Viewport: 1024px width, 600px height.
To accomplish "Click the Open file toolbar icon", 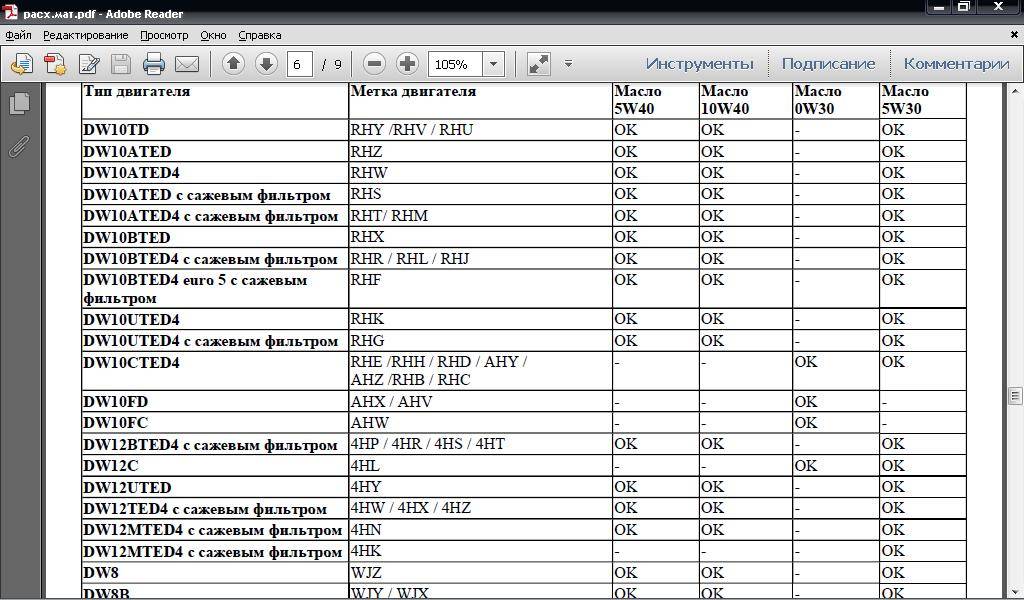I will coord(21,64).
